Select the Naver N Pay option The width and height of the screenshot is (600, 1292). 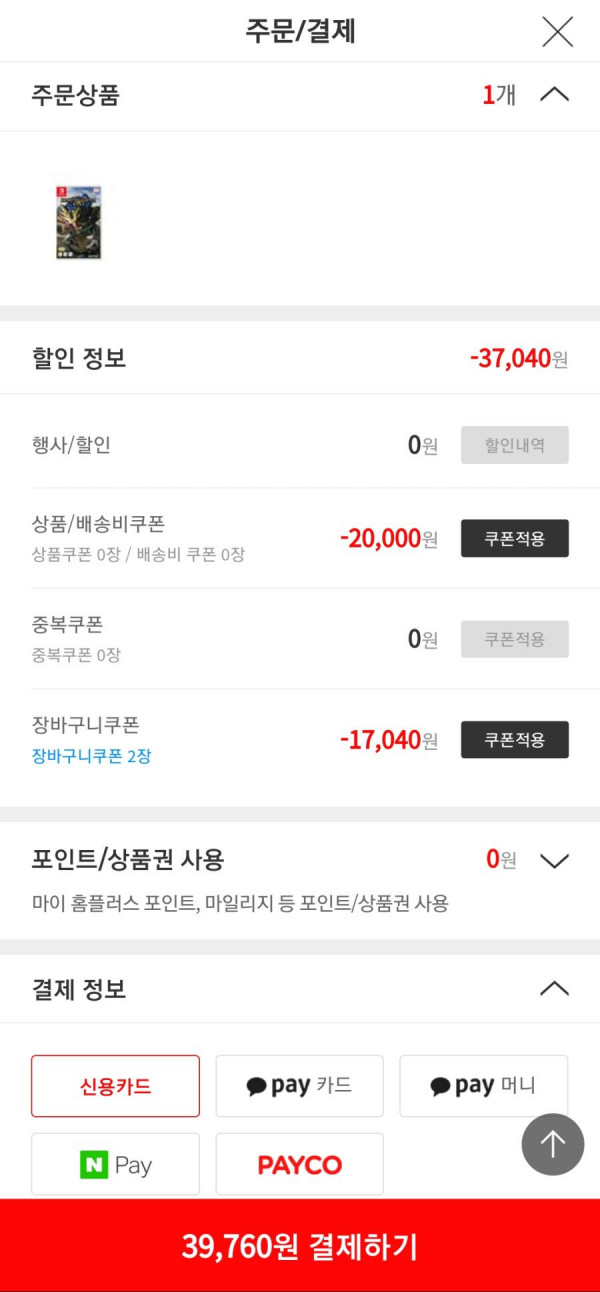click(x=115, y=1164)
